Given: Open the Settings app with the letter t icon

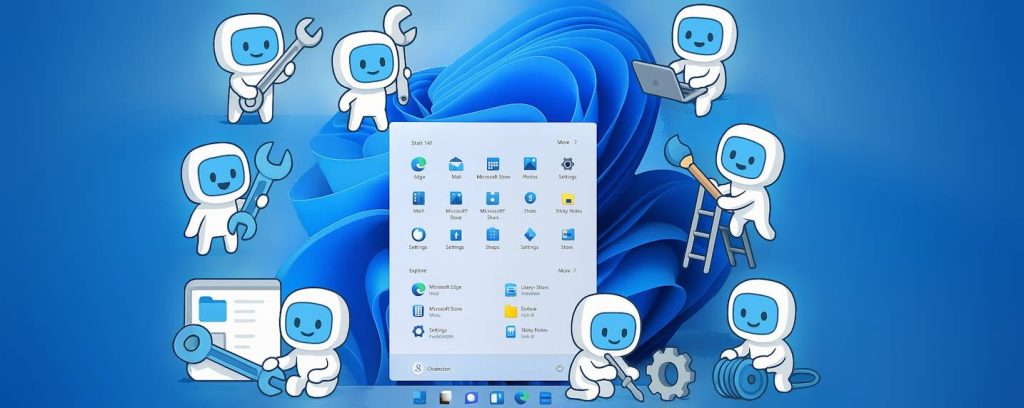Looking at the screenshot, I should click(455, 239).
